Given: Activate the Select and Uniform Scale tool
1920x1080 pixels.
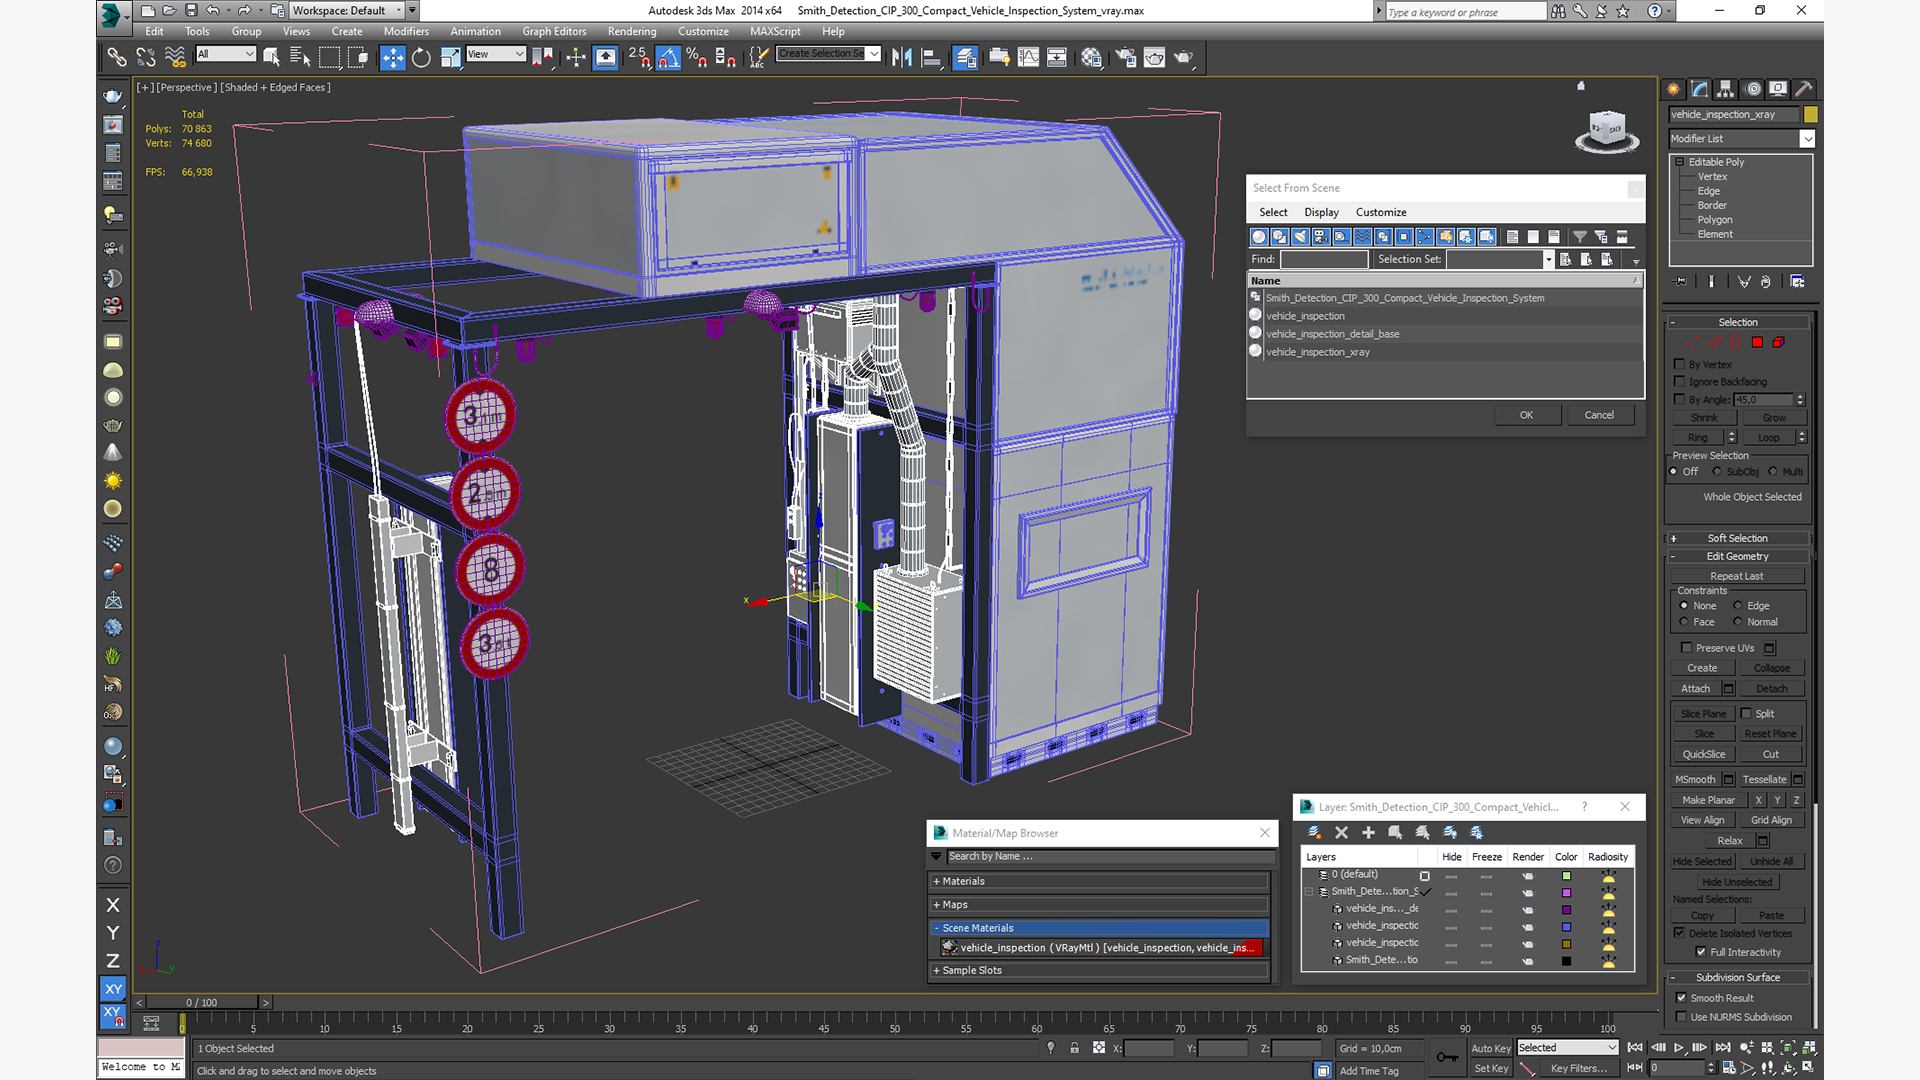Looking at the screenshot, I should 450,57.
